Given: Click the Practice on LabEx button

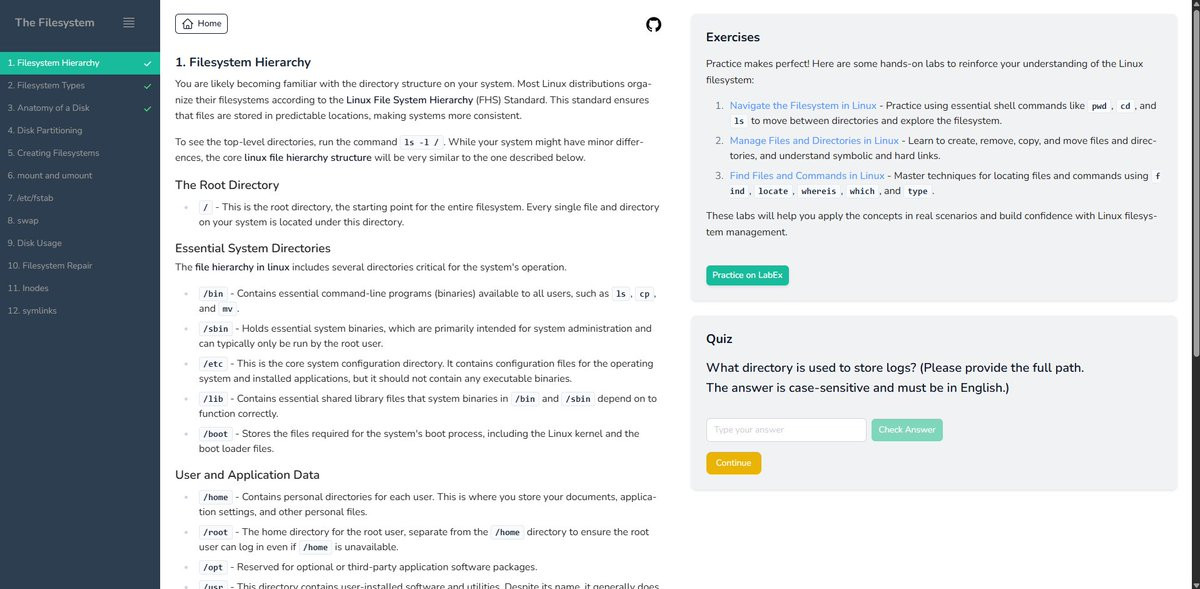Looking at the screenshot, I should (747, 275).
